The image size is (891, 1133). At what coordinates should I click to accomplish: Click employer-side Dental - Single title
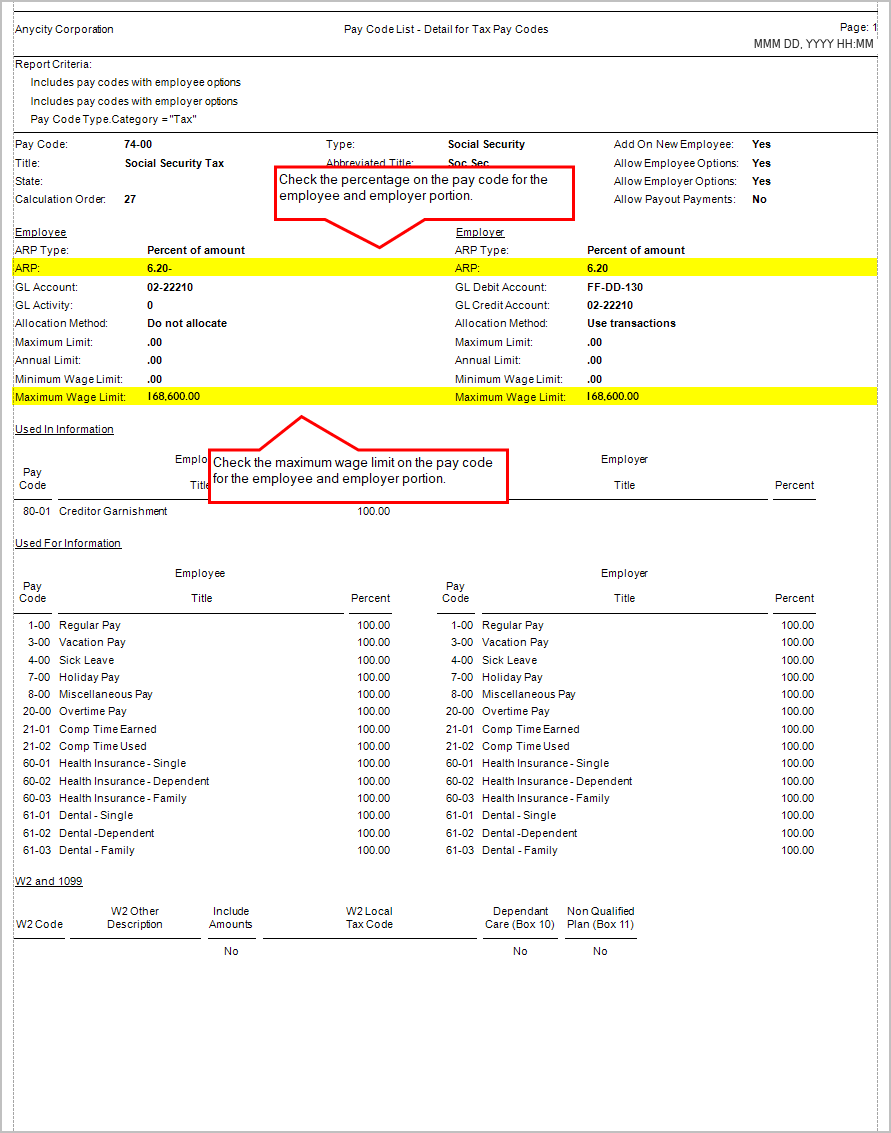520,816
